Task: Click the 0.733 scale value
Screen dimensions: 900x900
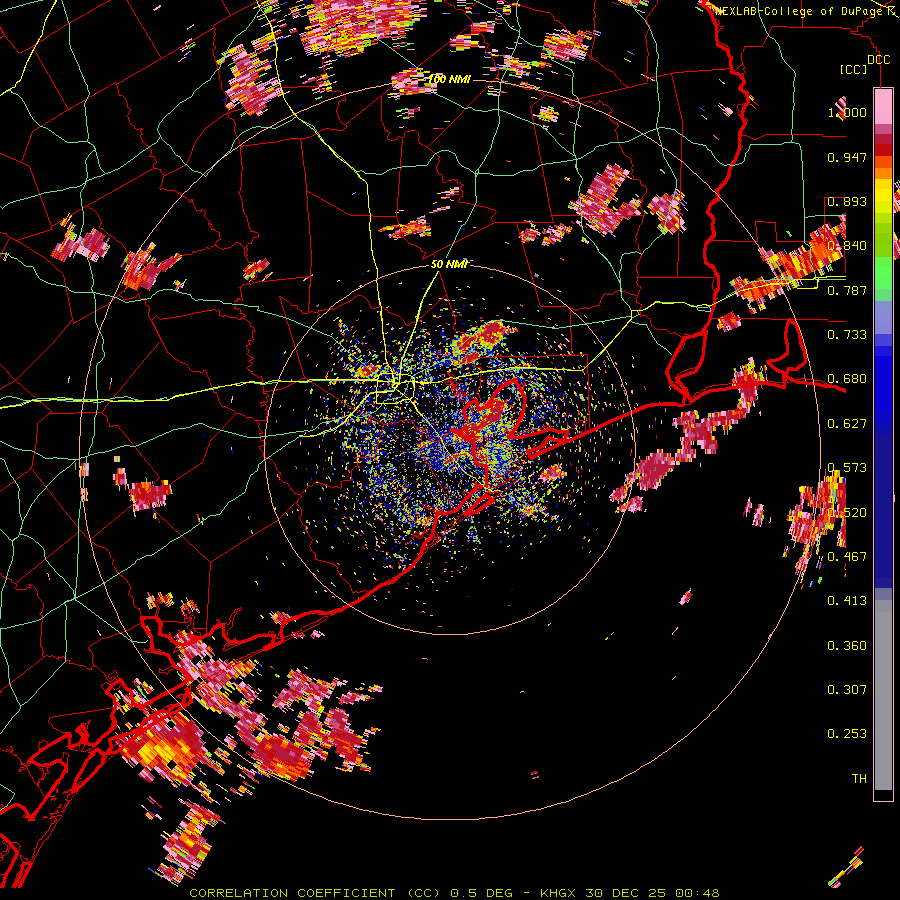Action: (x=847, y=334)
